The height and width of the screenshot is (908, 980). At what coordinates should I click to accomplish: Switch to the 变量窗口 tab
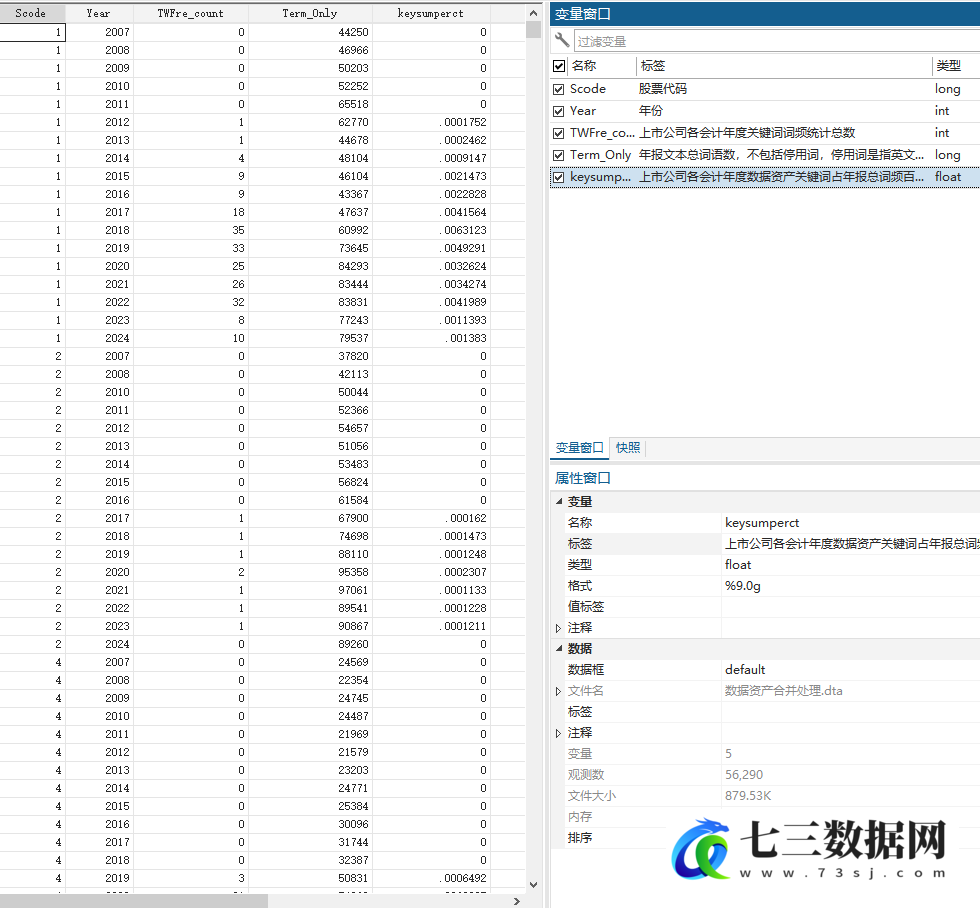coord(579,448)
